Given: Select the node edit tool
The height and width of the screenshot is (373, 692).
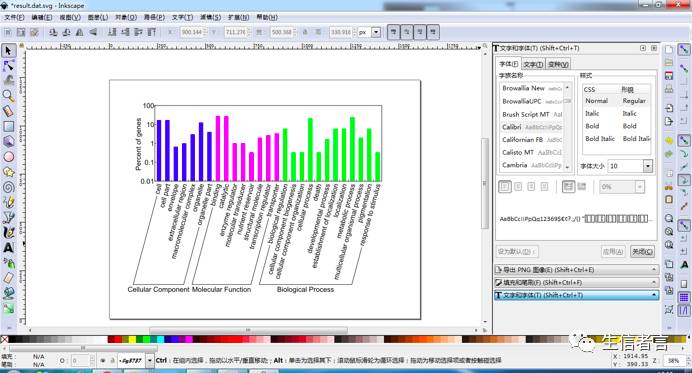Looking at the screenshot, I should (8, 66).
